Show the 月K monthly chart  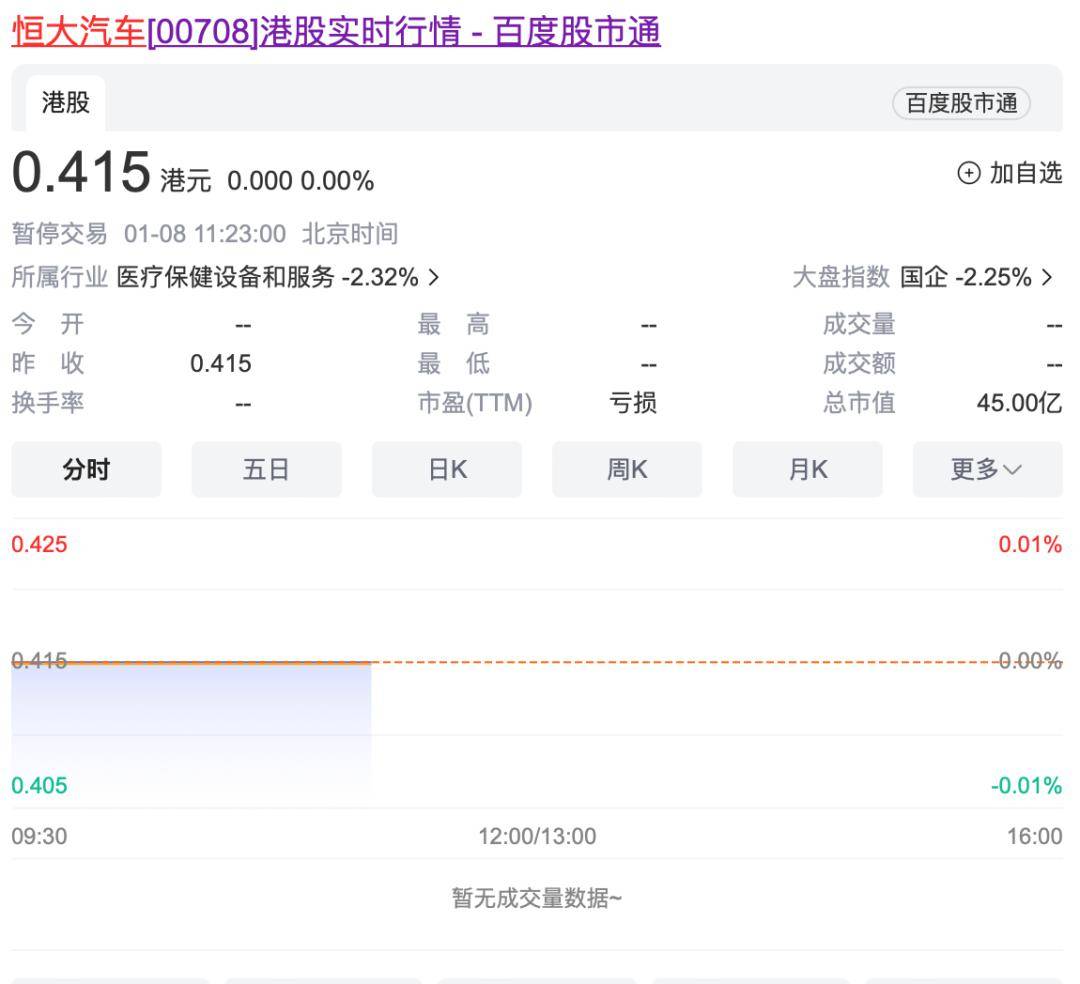click(x=807, y=469)
